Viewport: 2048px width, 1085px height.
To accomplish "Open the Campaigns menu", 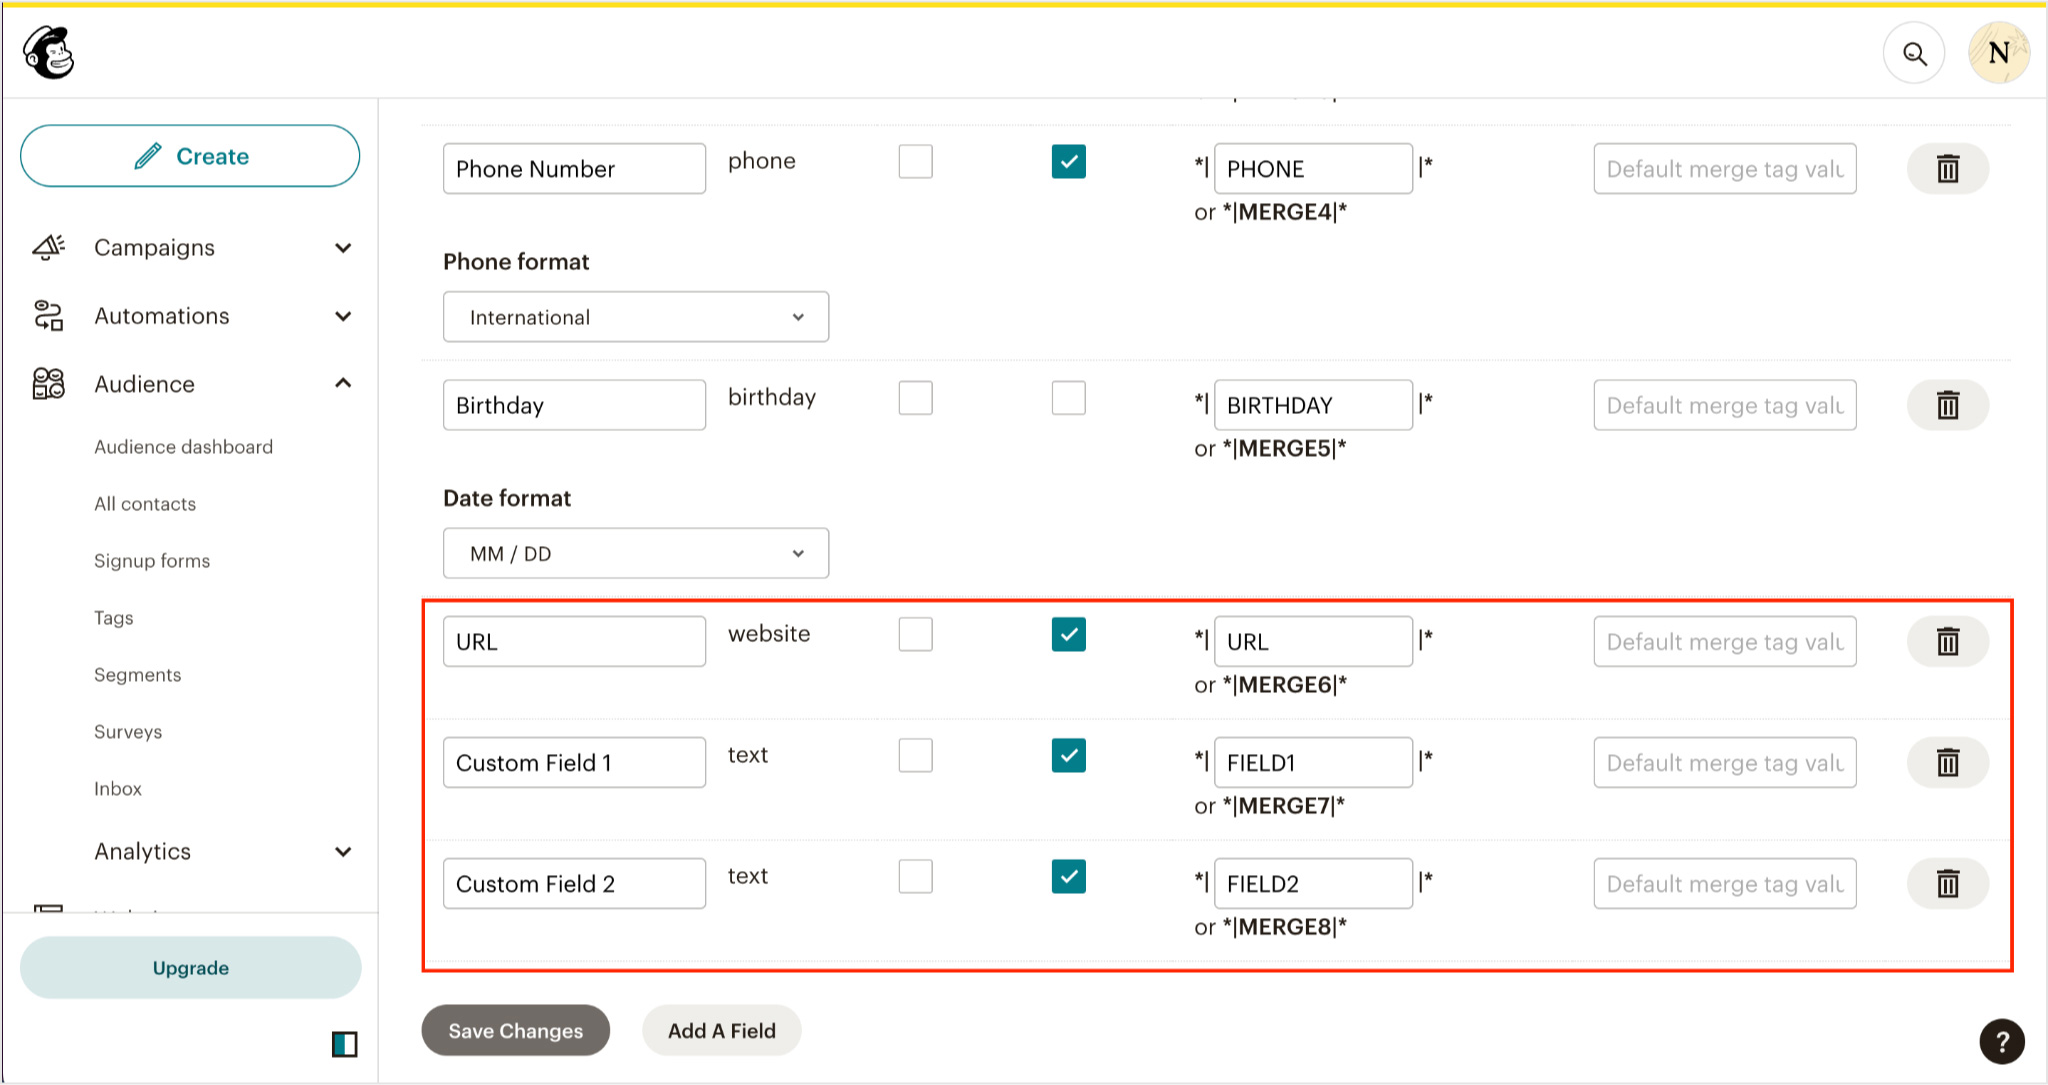I will pos(153,247).
